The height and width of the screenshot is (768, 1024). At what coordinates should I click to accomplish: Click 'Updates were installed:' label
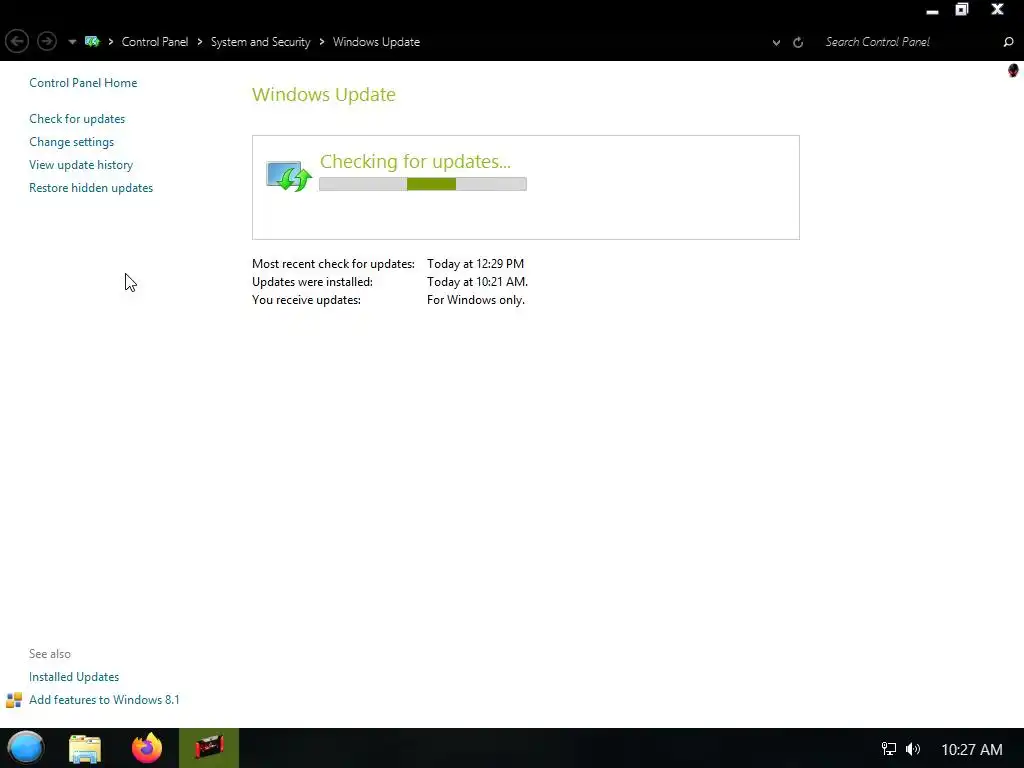click(x=312, y=282)
